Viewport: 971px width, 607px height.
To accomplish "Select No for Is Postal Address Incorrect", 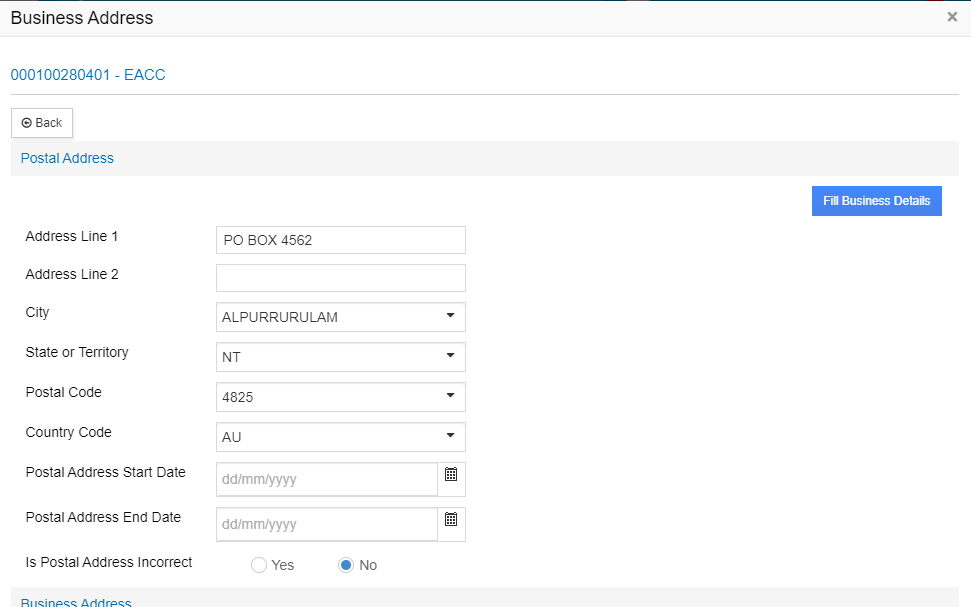I will [x=346, y=565].
